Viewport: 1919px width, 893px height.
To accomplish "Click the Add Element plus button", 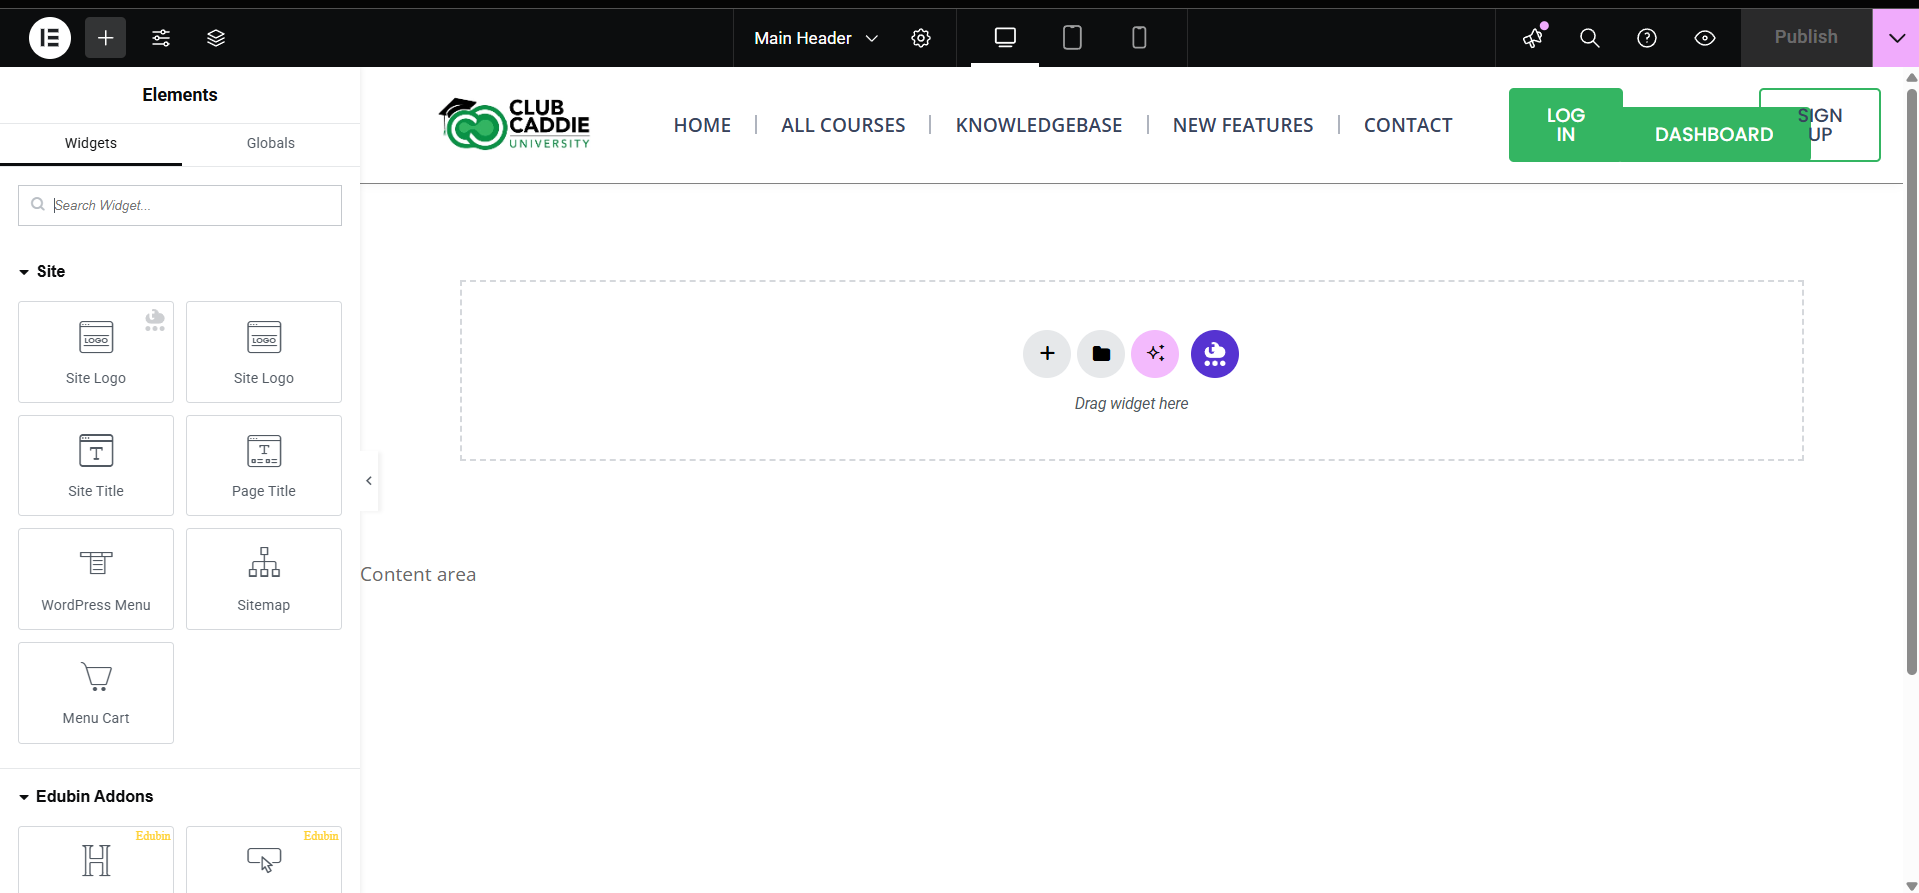I will click(105, 38).
